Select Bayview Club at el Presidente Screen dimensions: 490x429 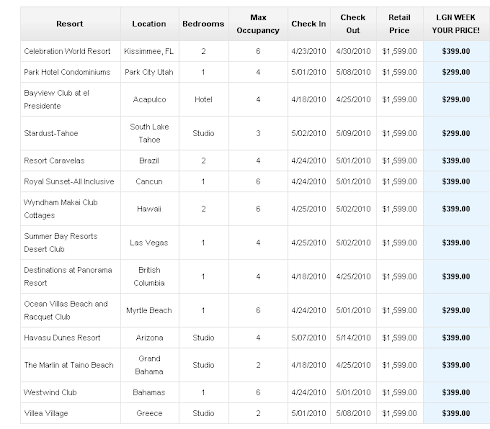(57, 100)
